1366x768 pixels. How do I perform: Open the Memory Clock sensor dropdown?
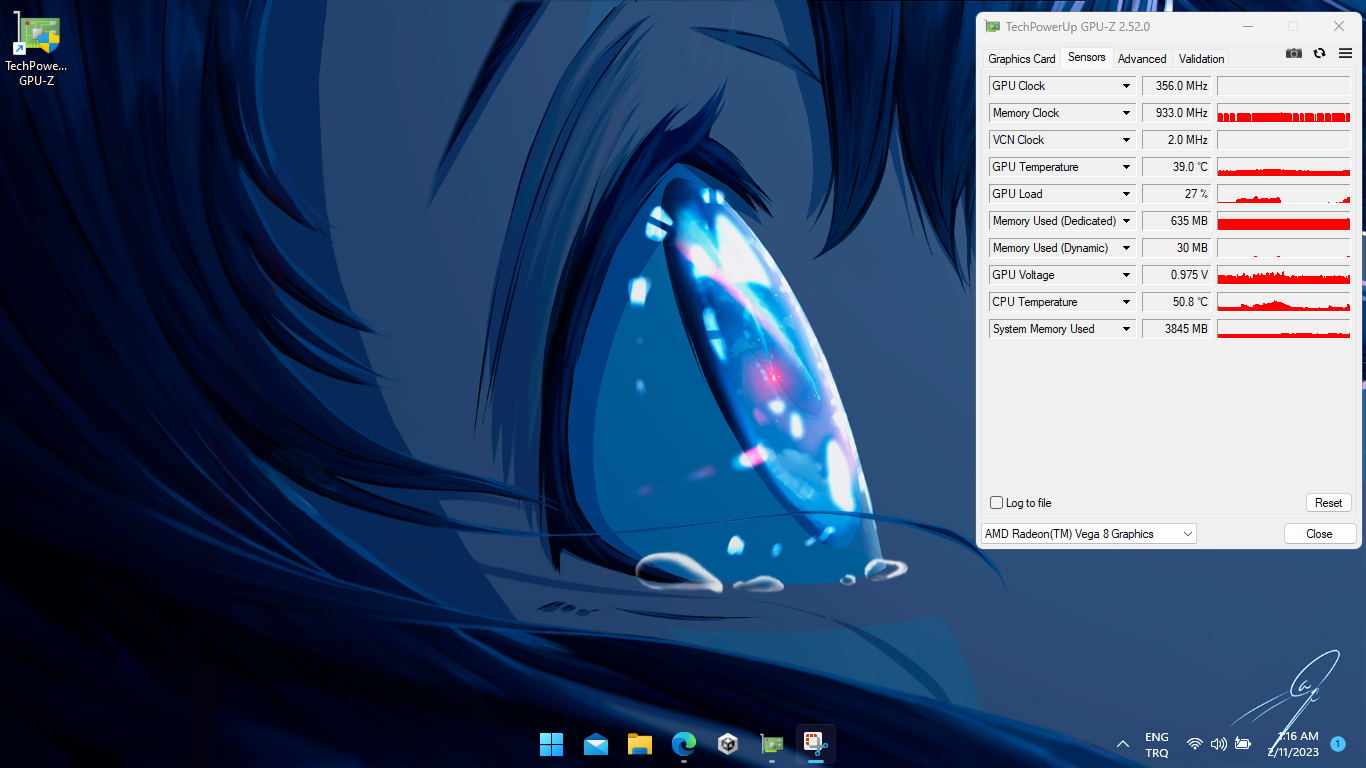point(1127,113)
